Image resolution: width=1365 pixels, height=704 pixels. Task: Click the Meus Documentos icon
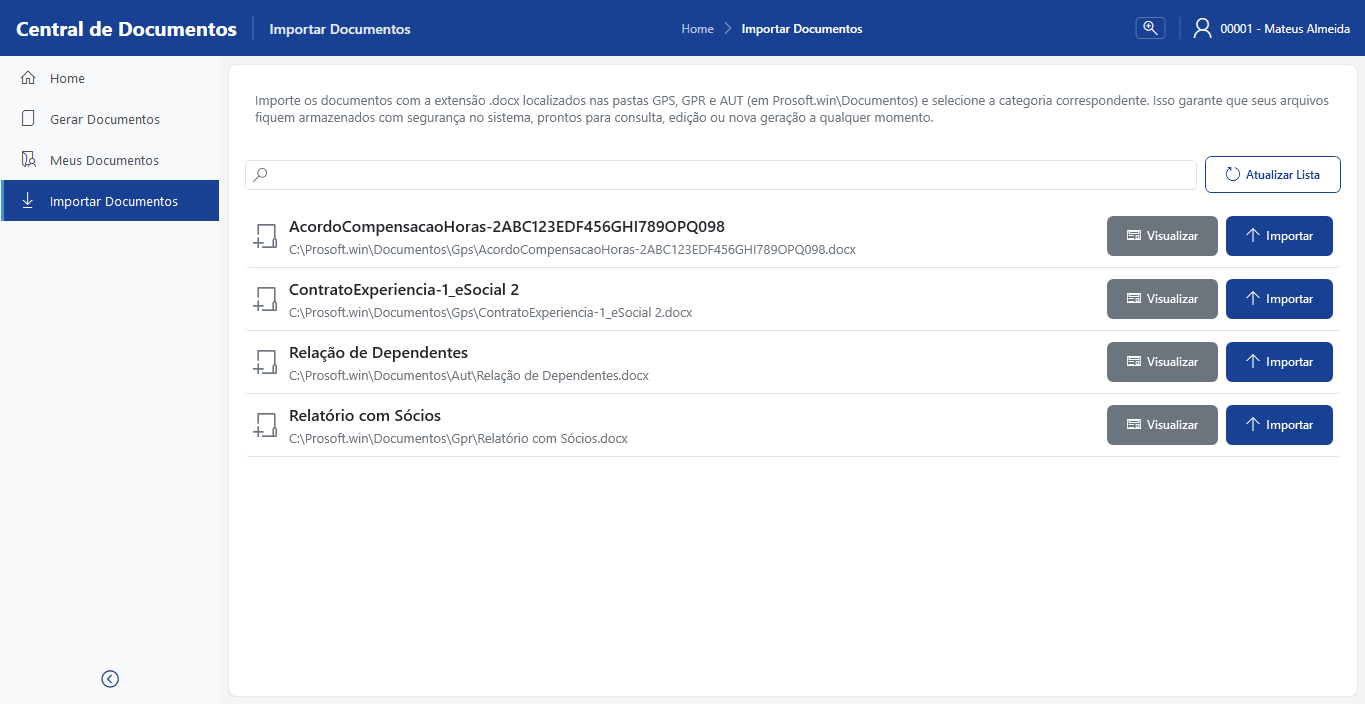tap(28, 160)
